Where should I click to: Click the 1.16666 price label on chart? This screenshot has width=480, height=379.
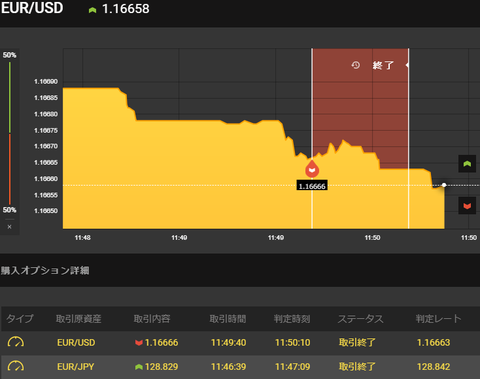(x=312, y=186)
